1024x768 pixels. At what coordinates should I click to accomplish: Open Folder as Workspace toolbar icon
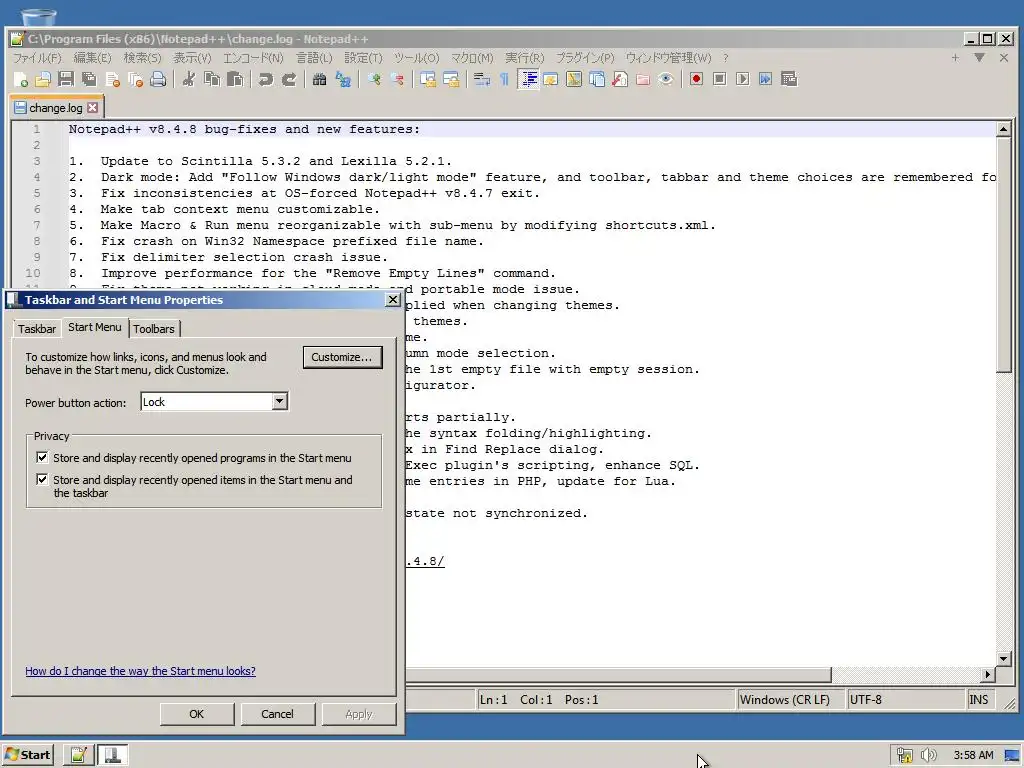[x=643, y=80]
